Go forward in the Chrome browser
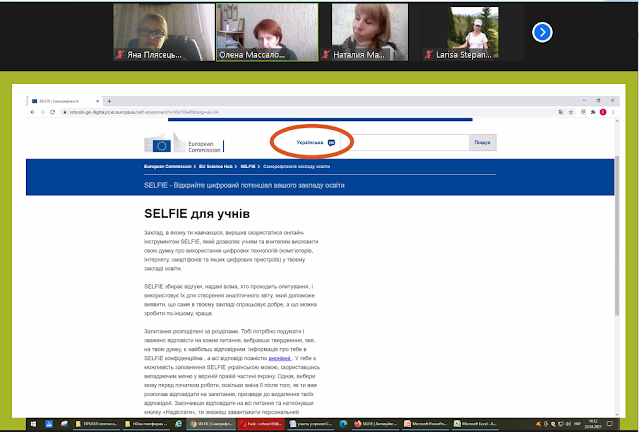The width and height of the screenshot is (639, 432). click(42, 112)
